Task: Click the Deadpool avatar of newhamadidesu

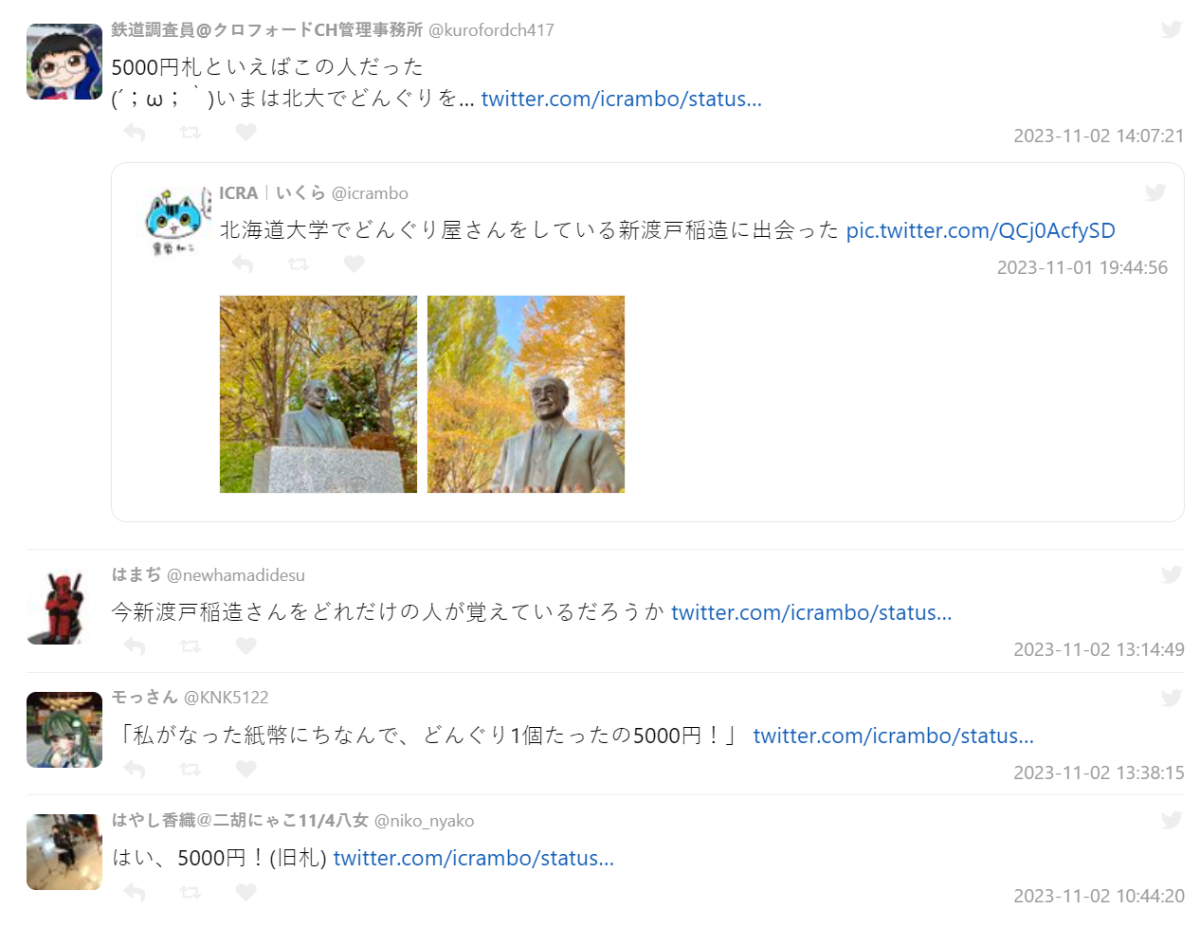Action: [x=64, y=607]
